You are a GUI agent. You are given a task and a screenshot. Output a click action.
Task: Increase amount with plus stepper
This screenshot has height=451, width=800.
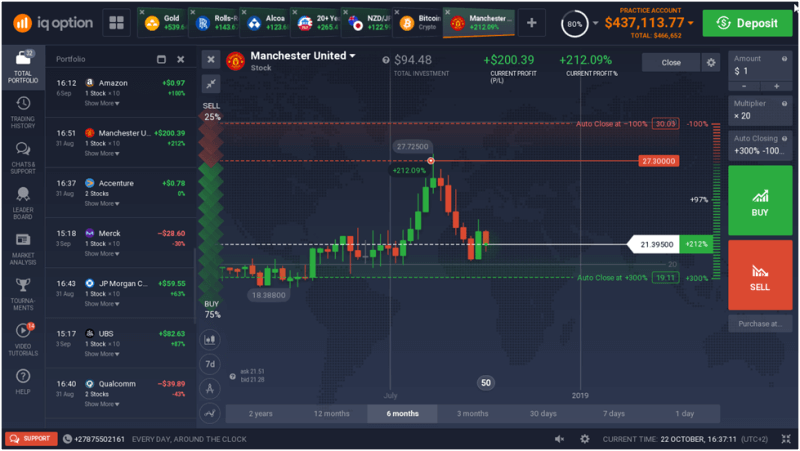(x=776, y=86)
